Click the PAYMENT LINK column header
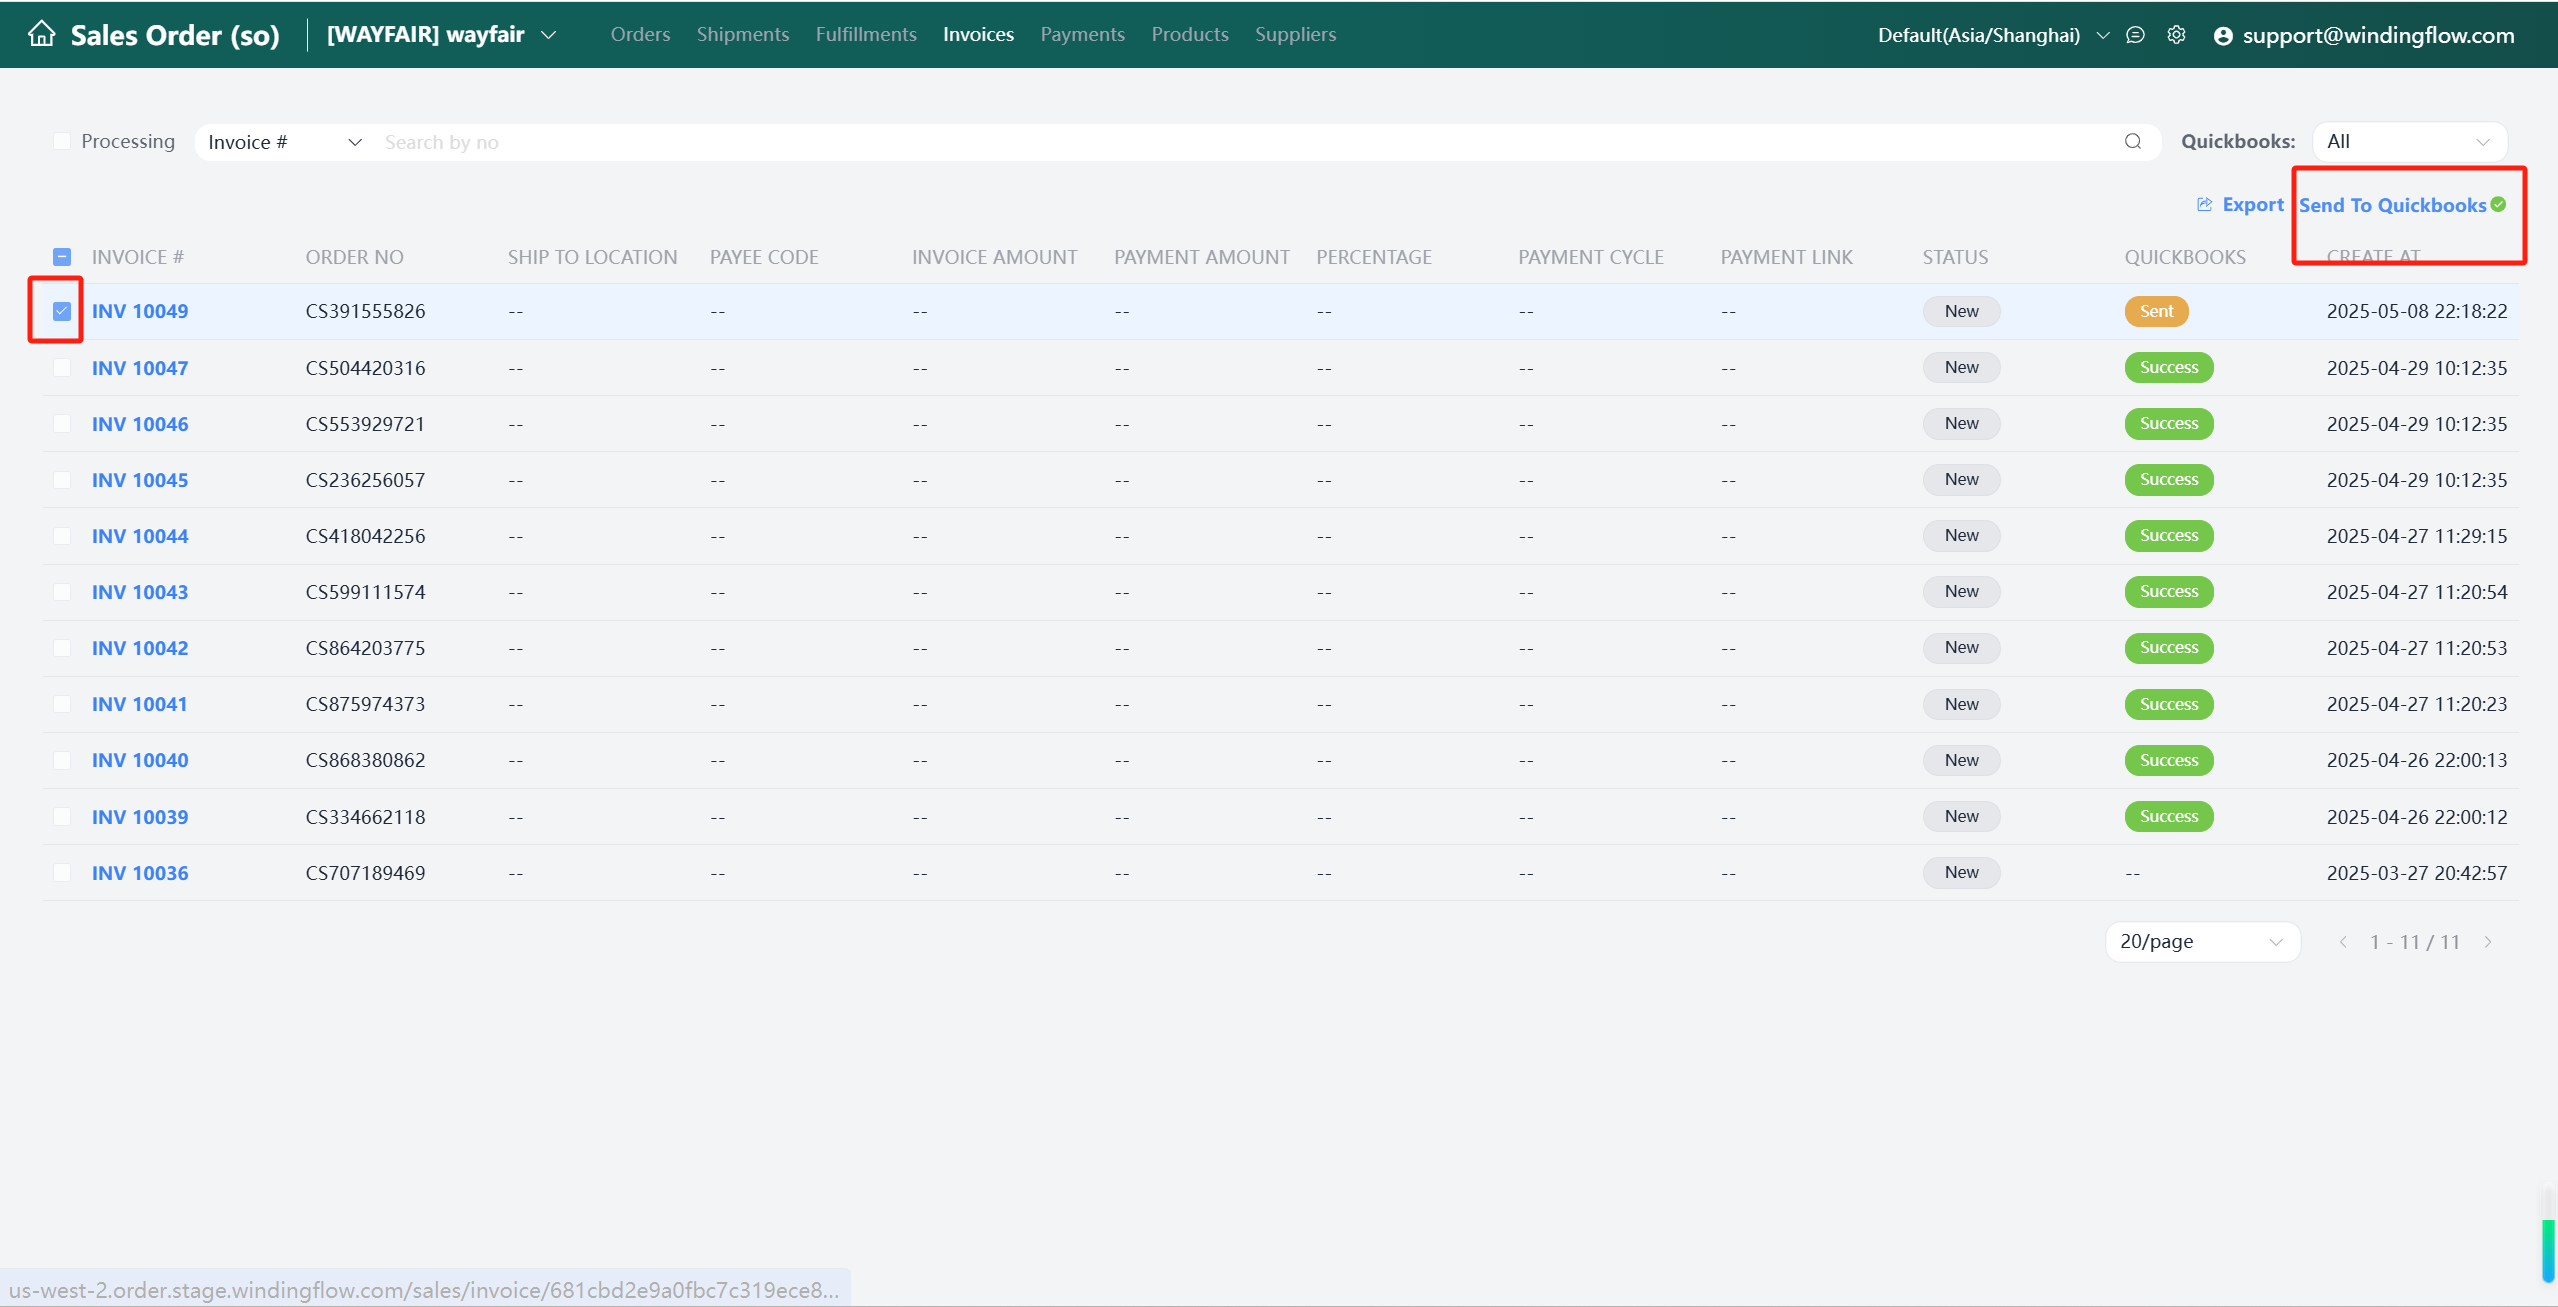 point(1786,257)
